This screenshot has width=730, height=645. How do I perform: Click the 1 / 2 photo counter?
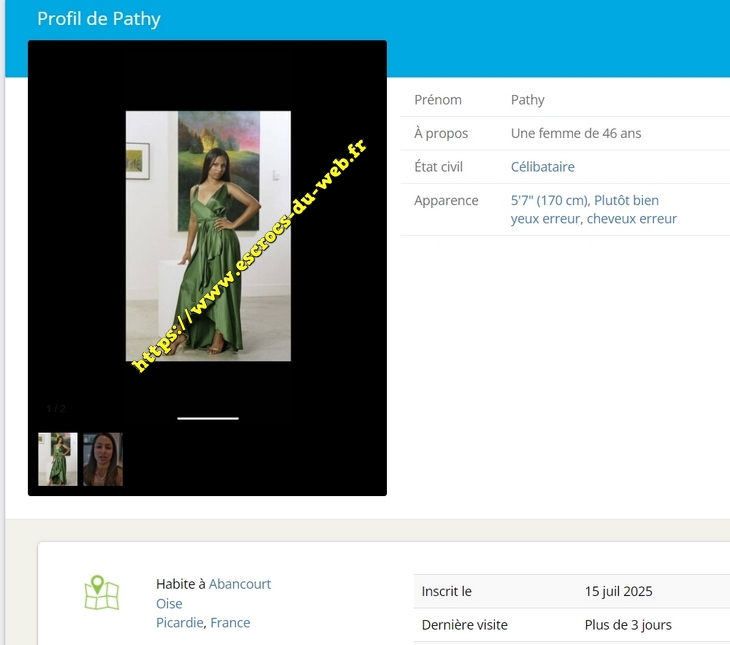56,409
